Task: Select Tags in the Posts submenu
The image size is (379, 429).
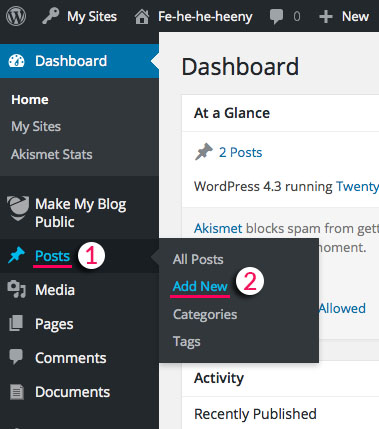Action: 187,342
